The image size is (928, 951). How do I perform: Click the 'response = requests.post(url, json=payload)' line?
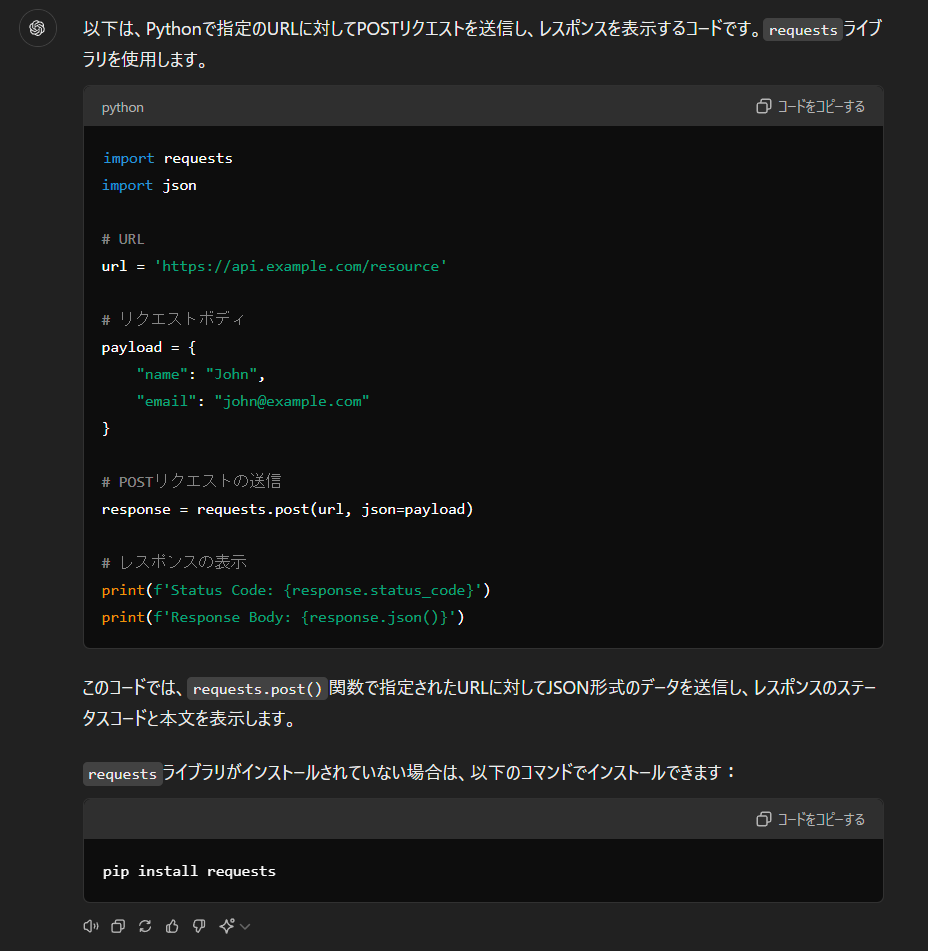point(287,509)
